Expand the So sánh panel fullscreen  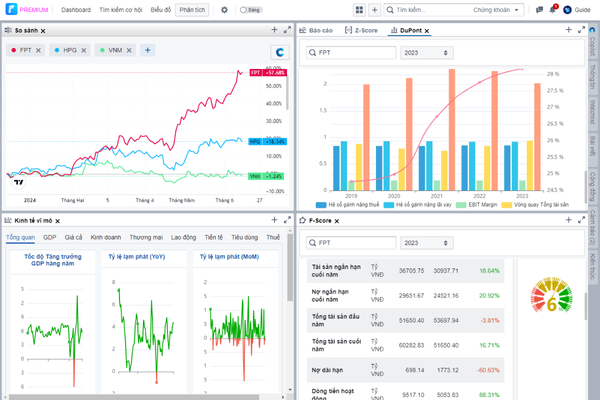(x=287, y=29)
